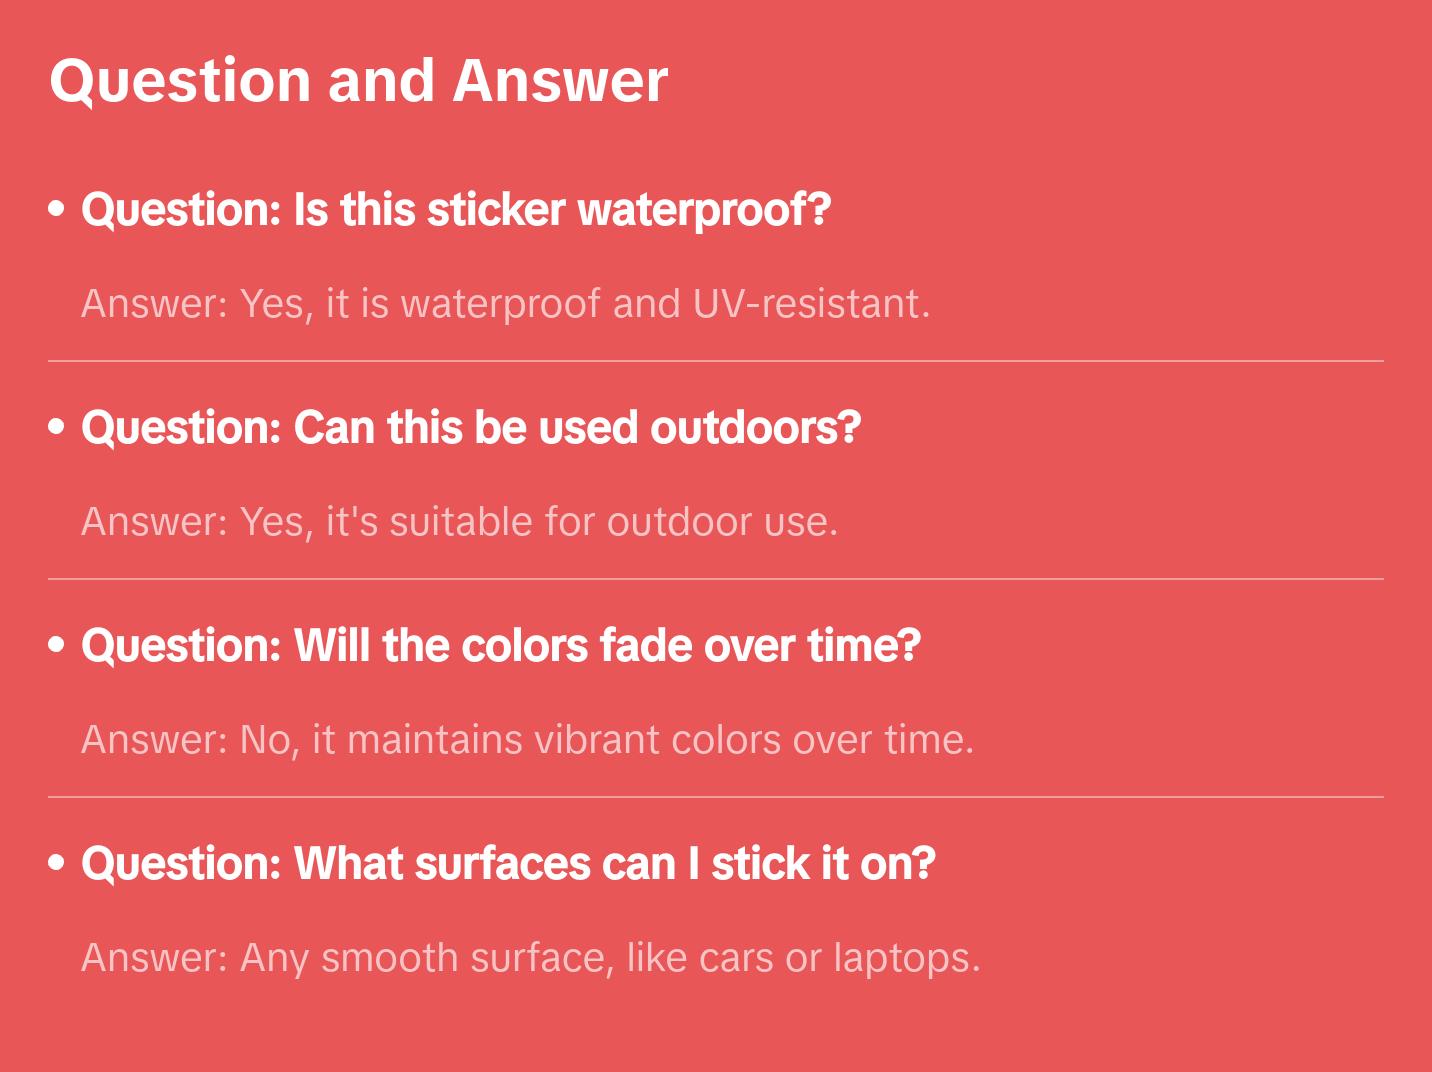Click the "Any smooth surface" answer text
This screenshot has width=1432, height=1072.
click(530, 958)
